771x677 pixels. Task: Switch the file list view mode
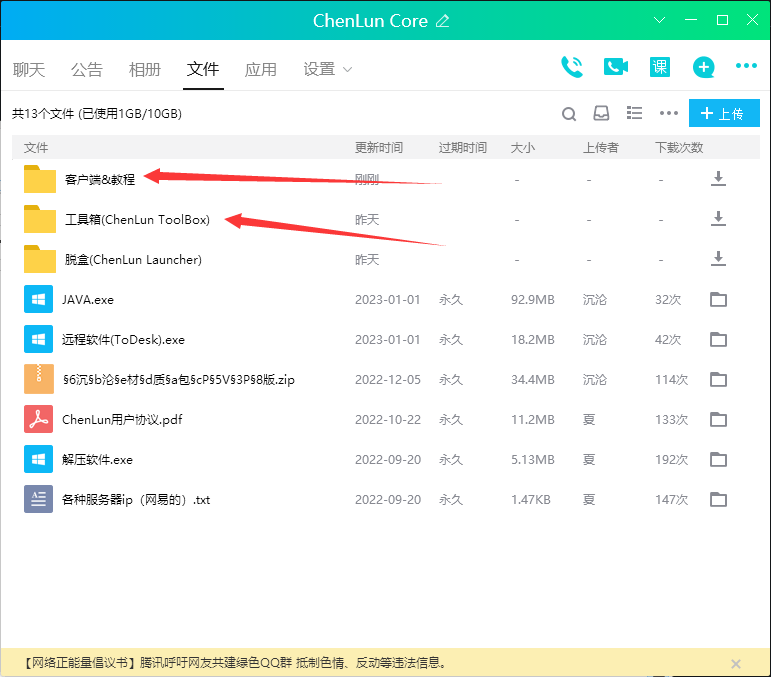tap(634, 113)
